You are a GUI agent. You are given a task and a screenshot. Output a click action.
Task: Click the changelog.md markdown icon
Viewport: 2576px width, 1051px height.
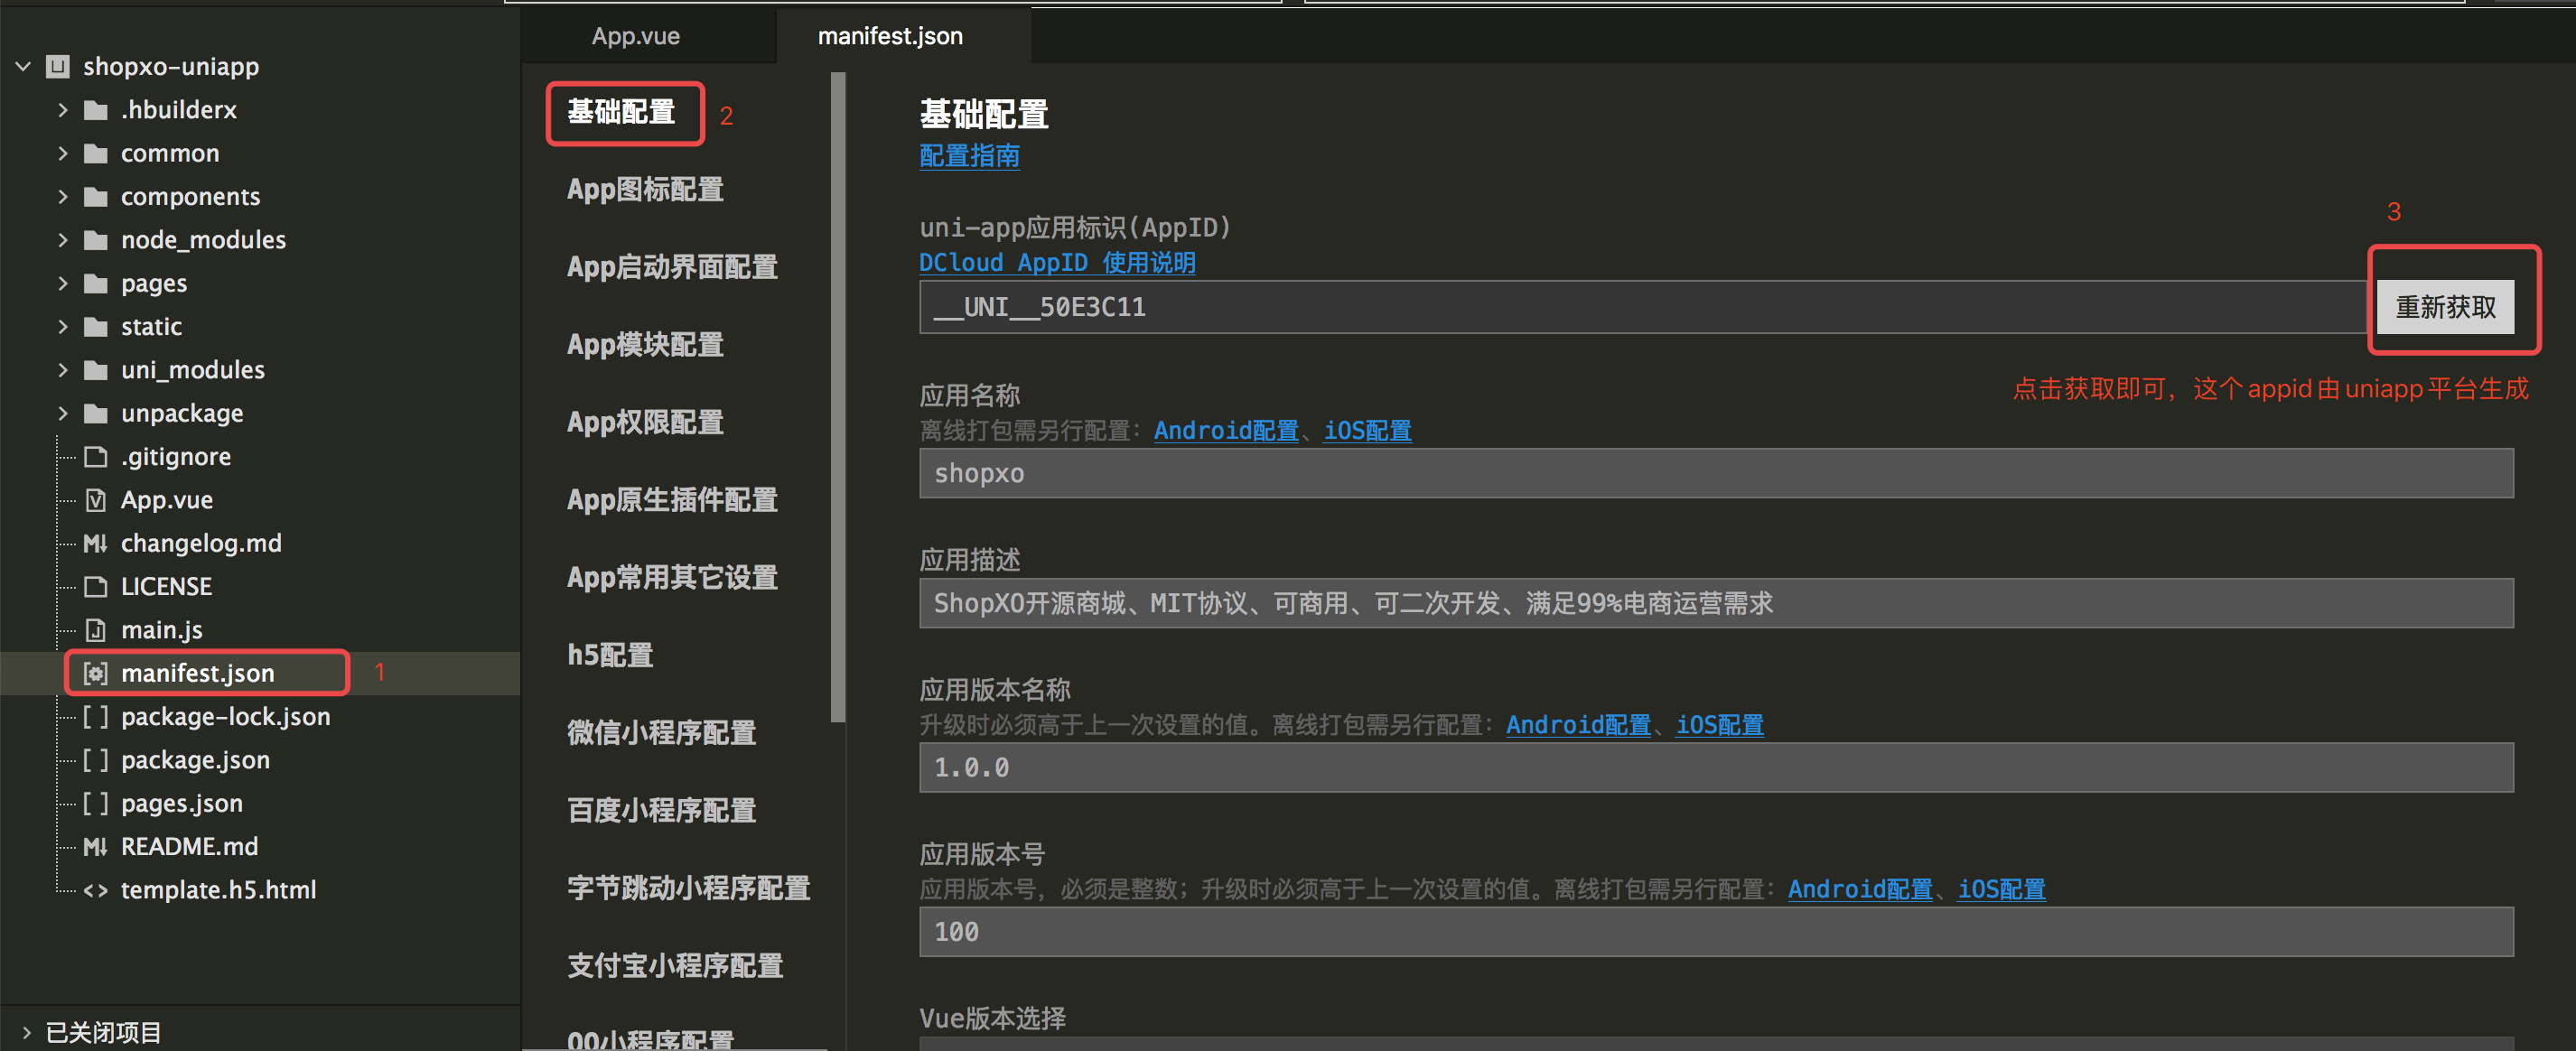(x=95, y=543)
